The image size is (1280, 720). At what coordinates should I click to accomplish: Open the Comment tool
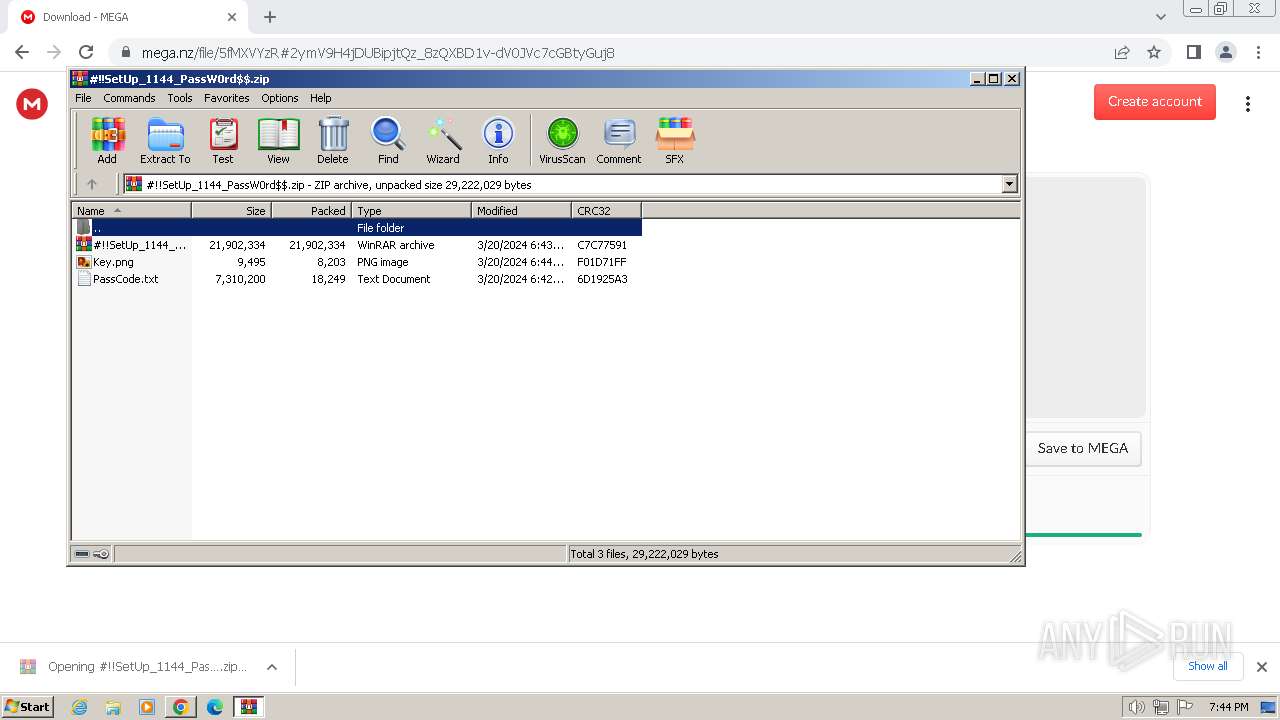619,140
